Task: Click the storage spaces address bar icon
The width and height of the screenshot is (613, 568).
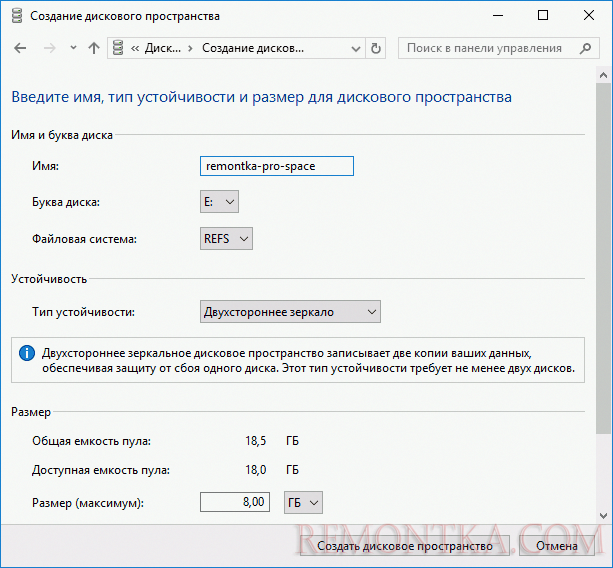Action: pos(118,48)
